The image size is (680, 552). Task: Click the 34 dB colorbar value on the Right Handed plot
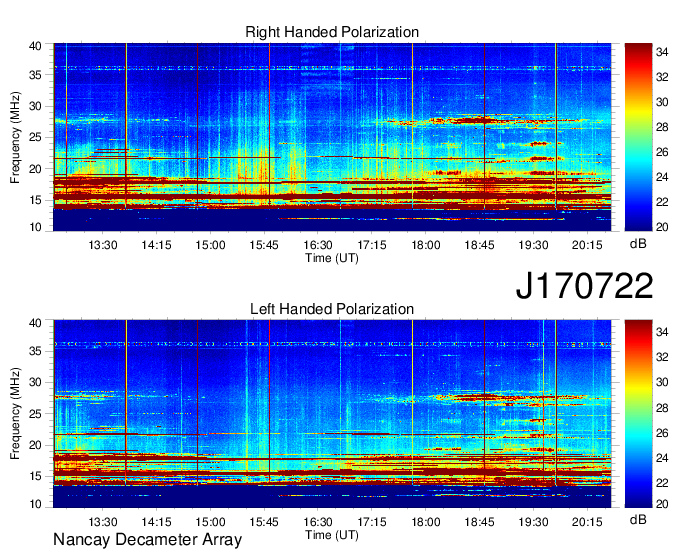[x=662, y=53]
